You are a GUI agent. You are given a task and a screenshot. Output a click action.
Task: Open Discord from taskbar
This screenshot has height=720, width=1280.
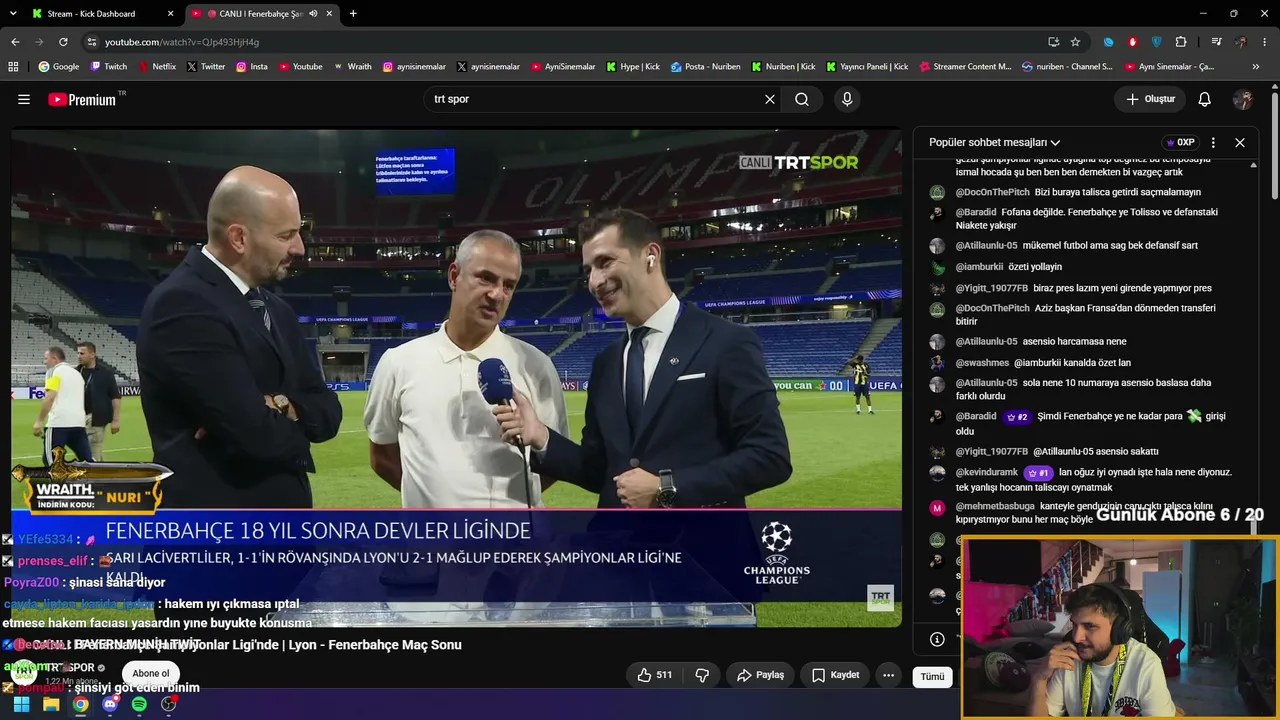click(110, 704)
